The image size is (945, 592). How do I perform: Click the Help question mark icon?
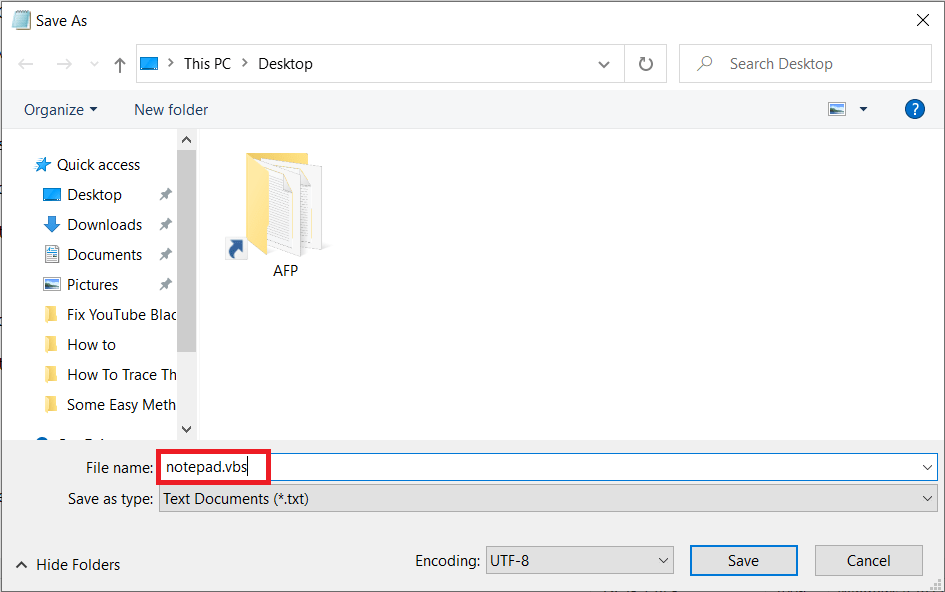click(x=915, y=109)
